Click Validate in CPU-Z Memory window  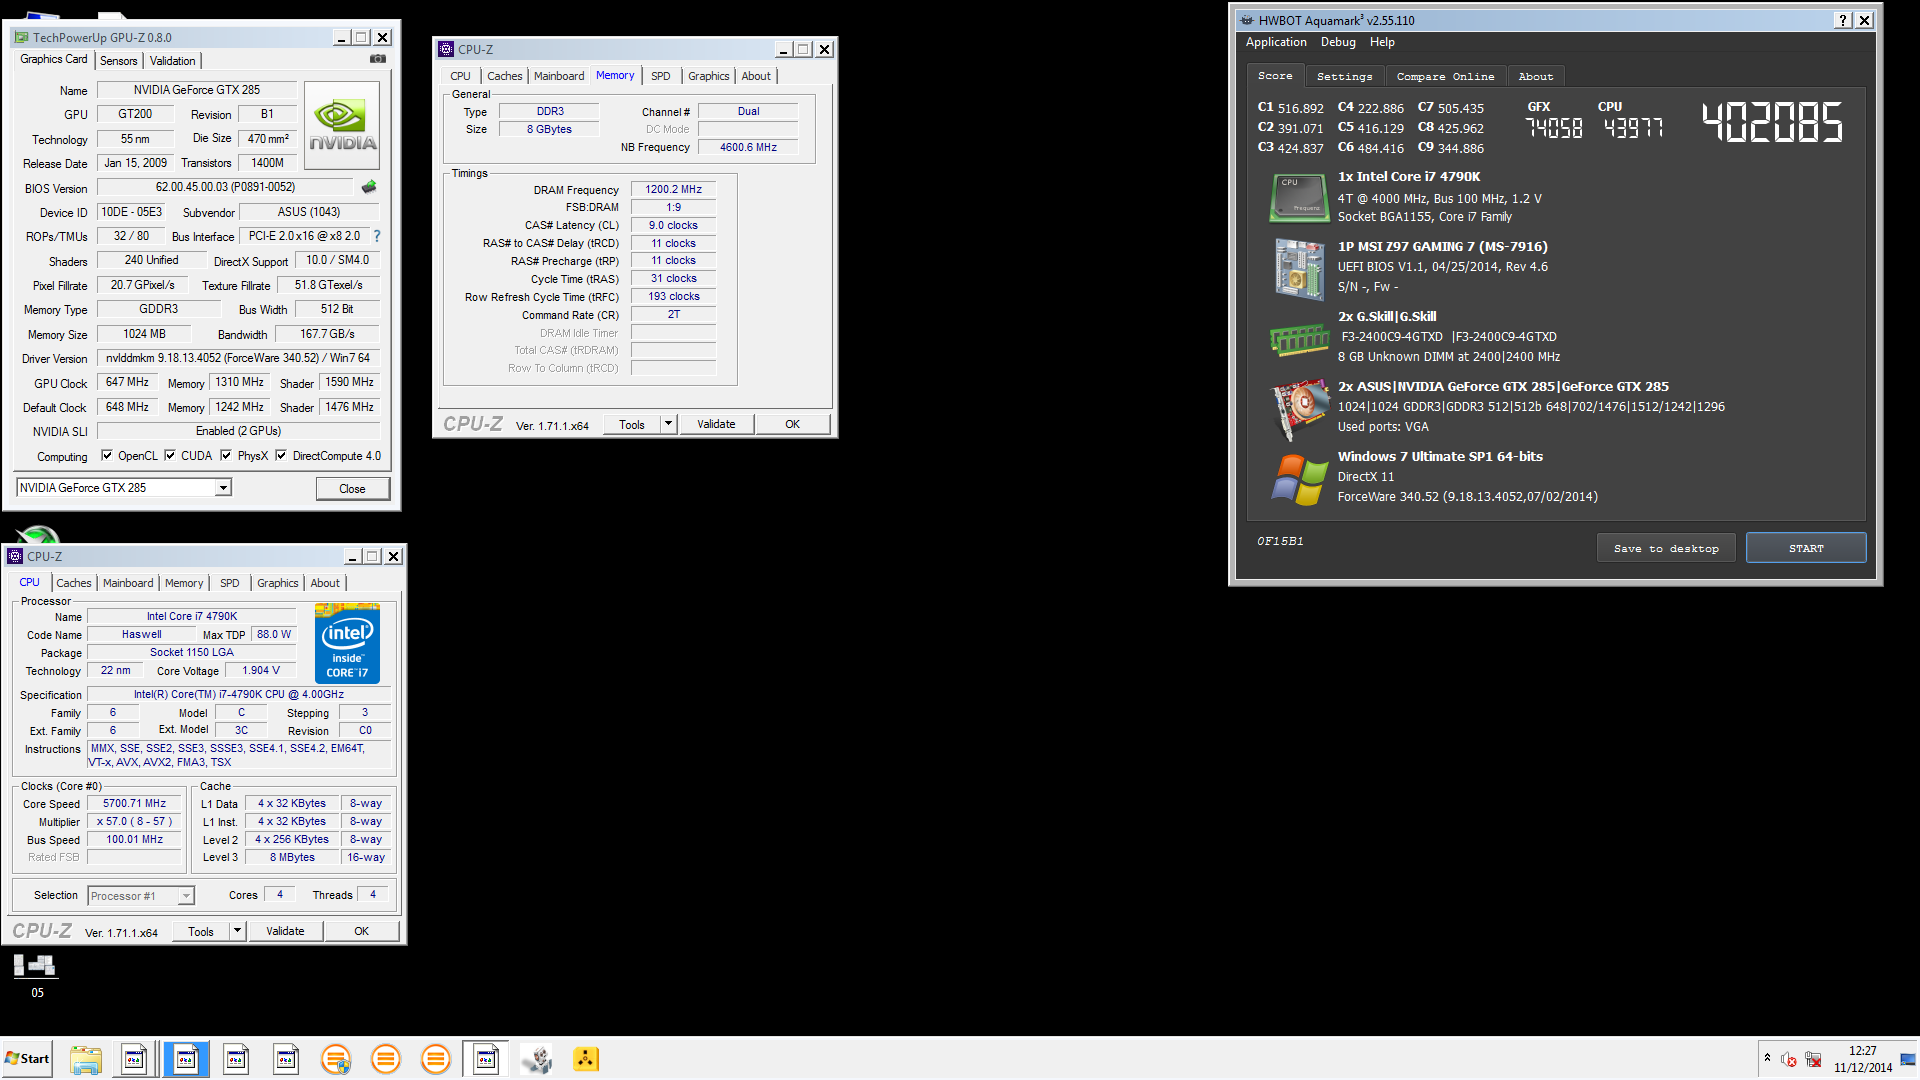click(x=716, y=424)
